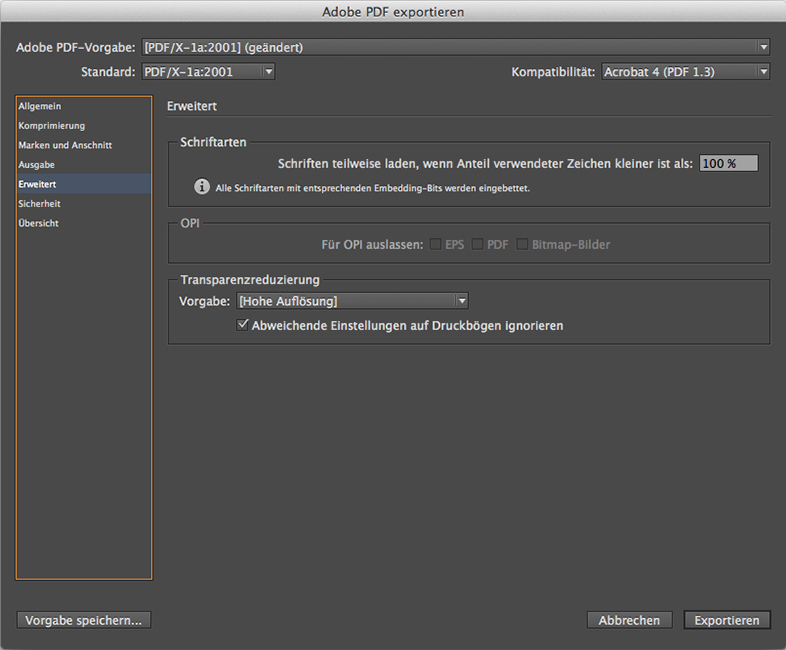Screen dimensions: 786x650
Task: Select Allgemein in the sidebar list
Action: pos(84,106)
